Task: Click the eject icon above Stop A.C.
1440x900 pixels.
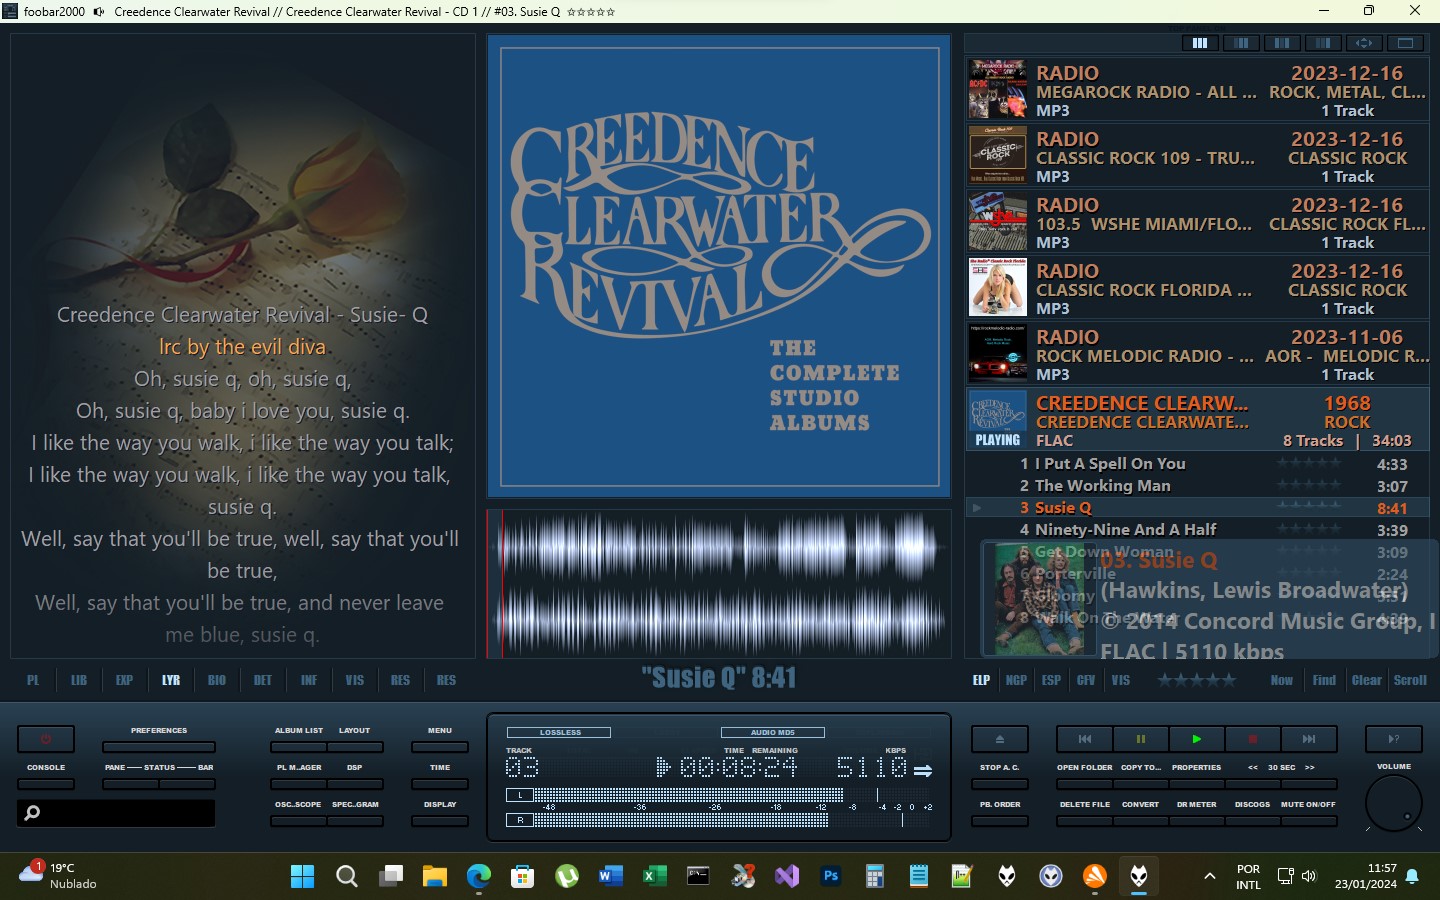Action: [1000, 739]
